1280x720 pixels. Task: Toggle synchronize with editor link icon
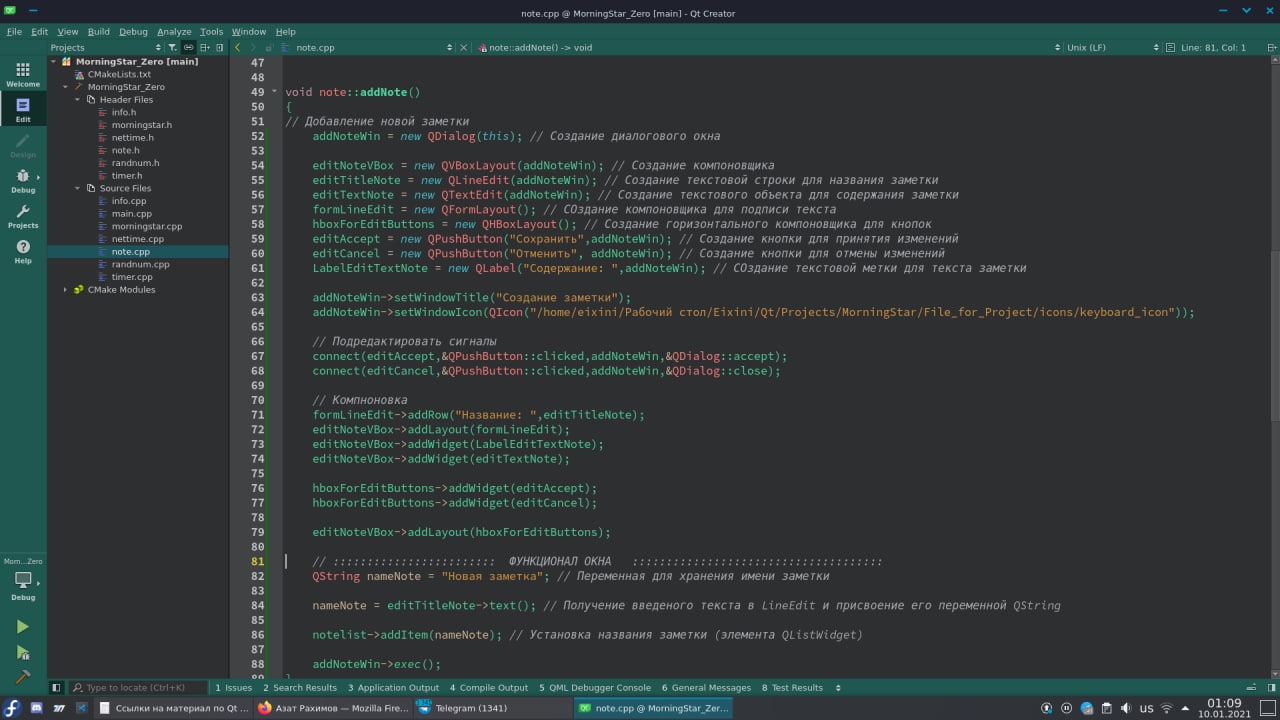188,47
